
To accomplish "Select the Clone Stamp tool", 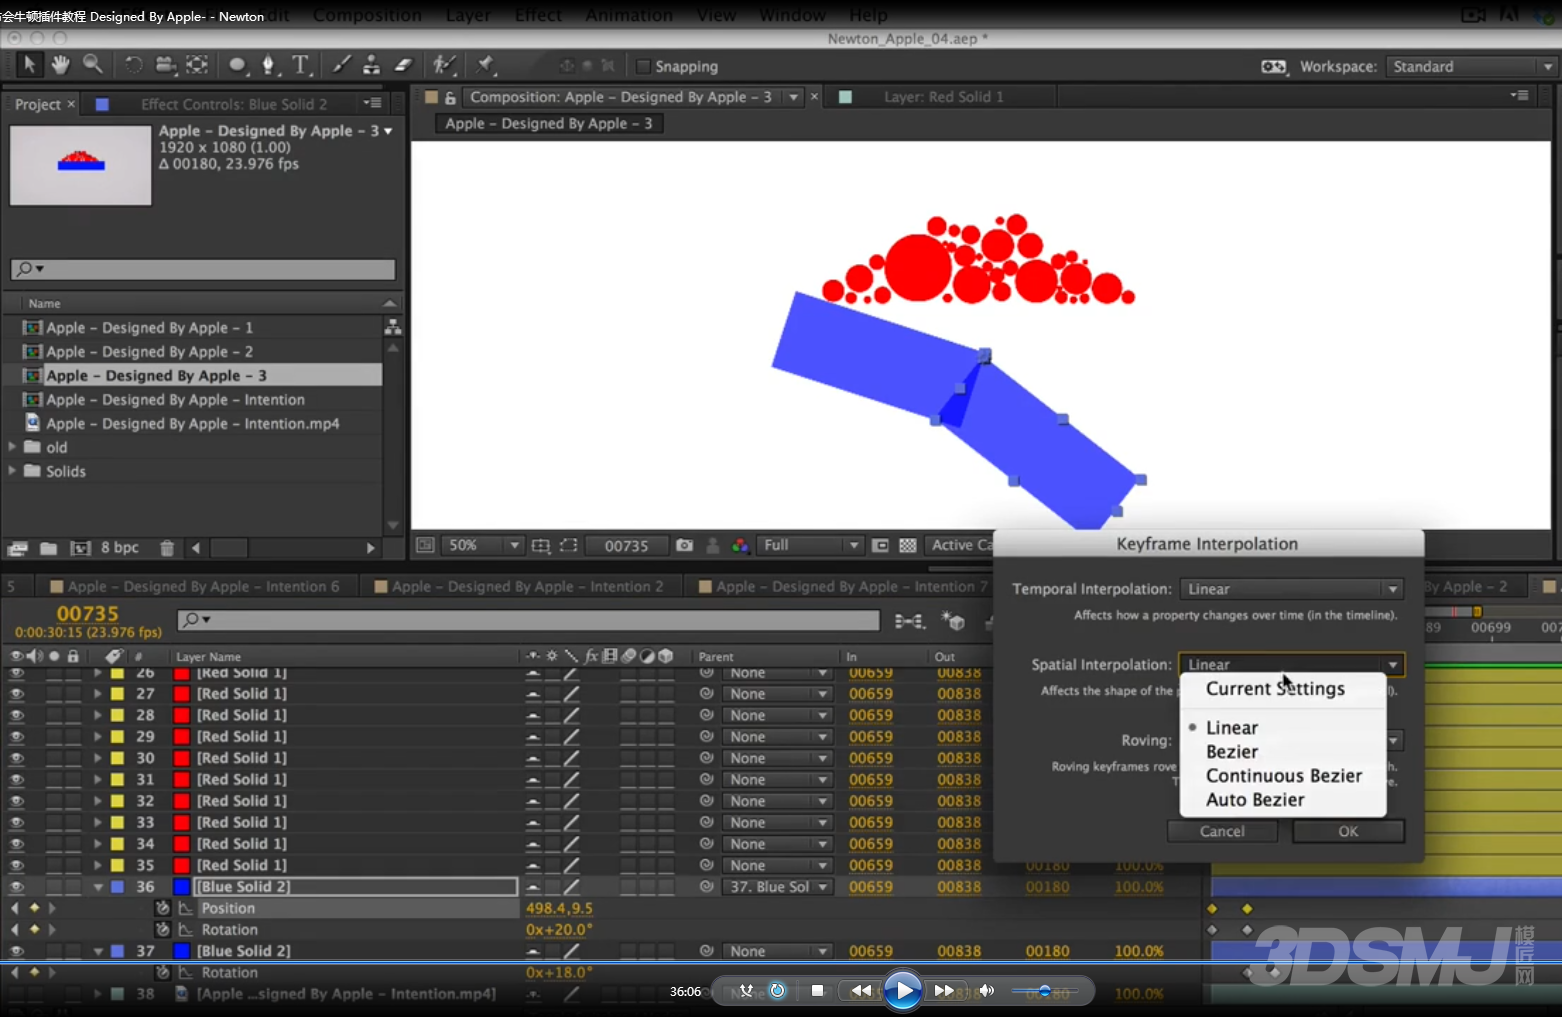I will [x=371, y=65].
